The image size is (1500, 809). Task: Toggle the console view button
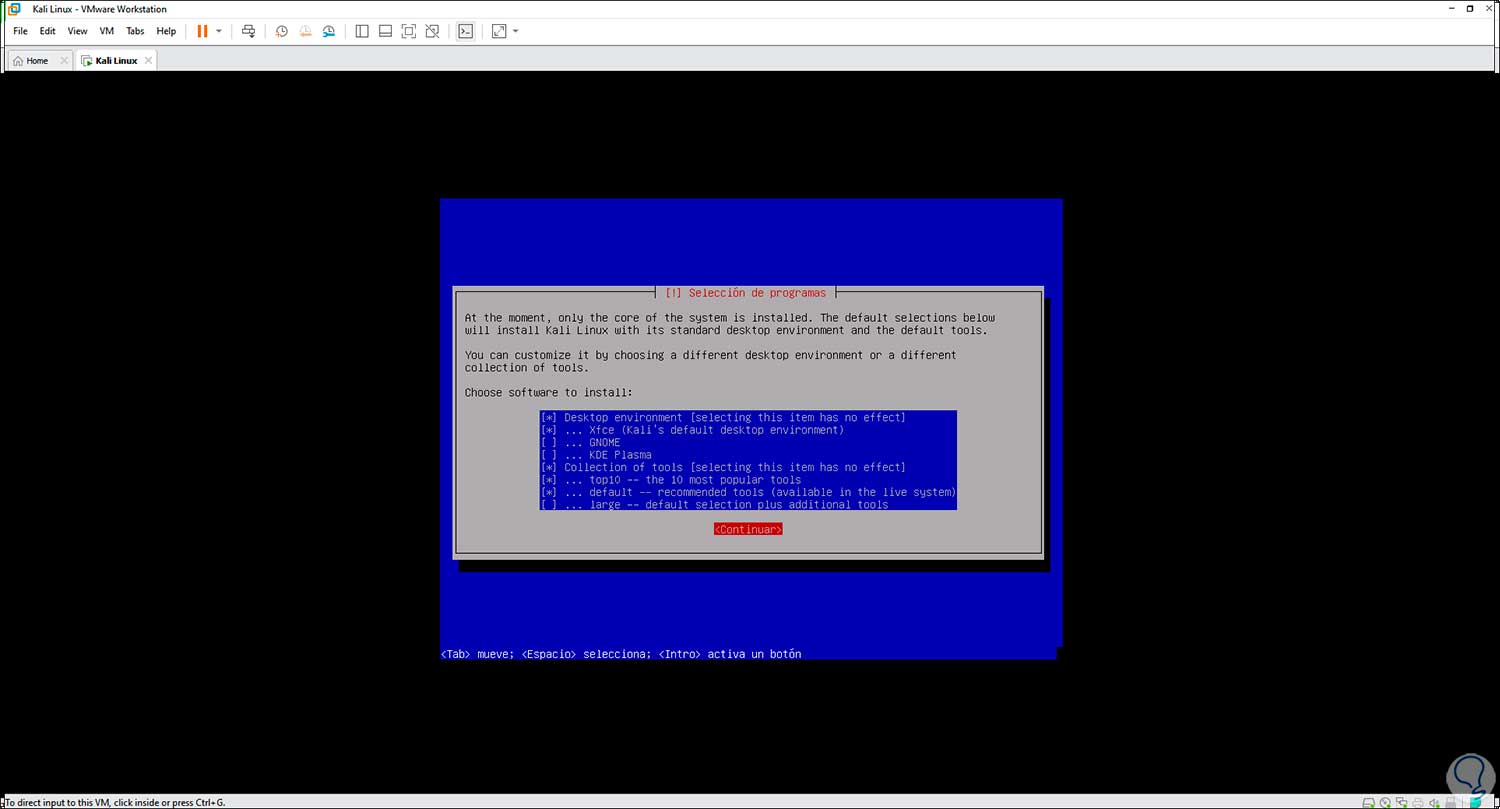point(465,31)
